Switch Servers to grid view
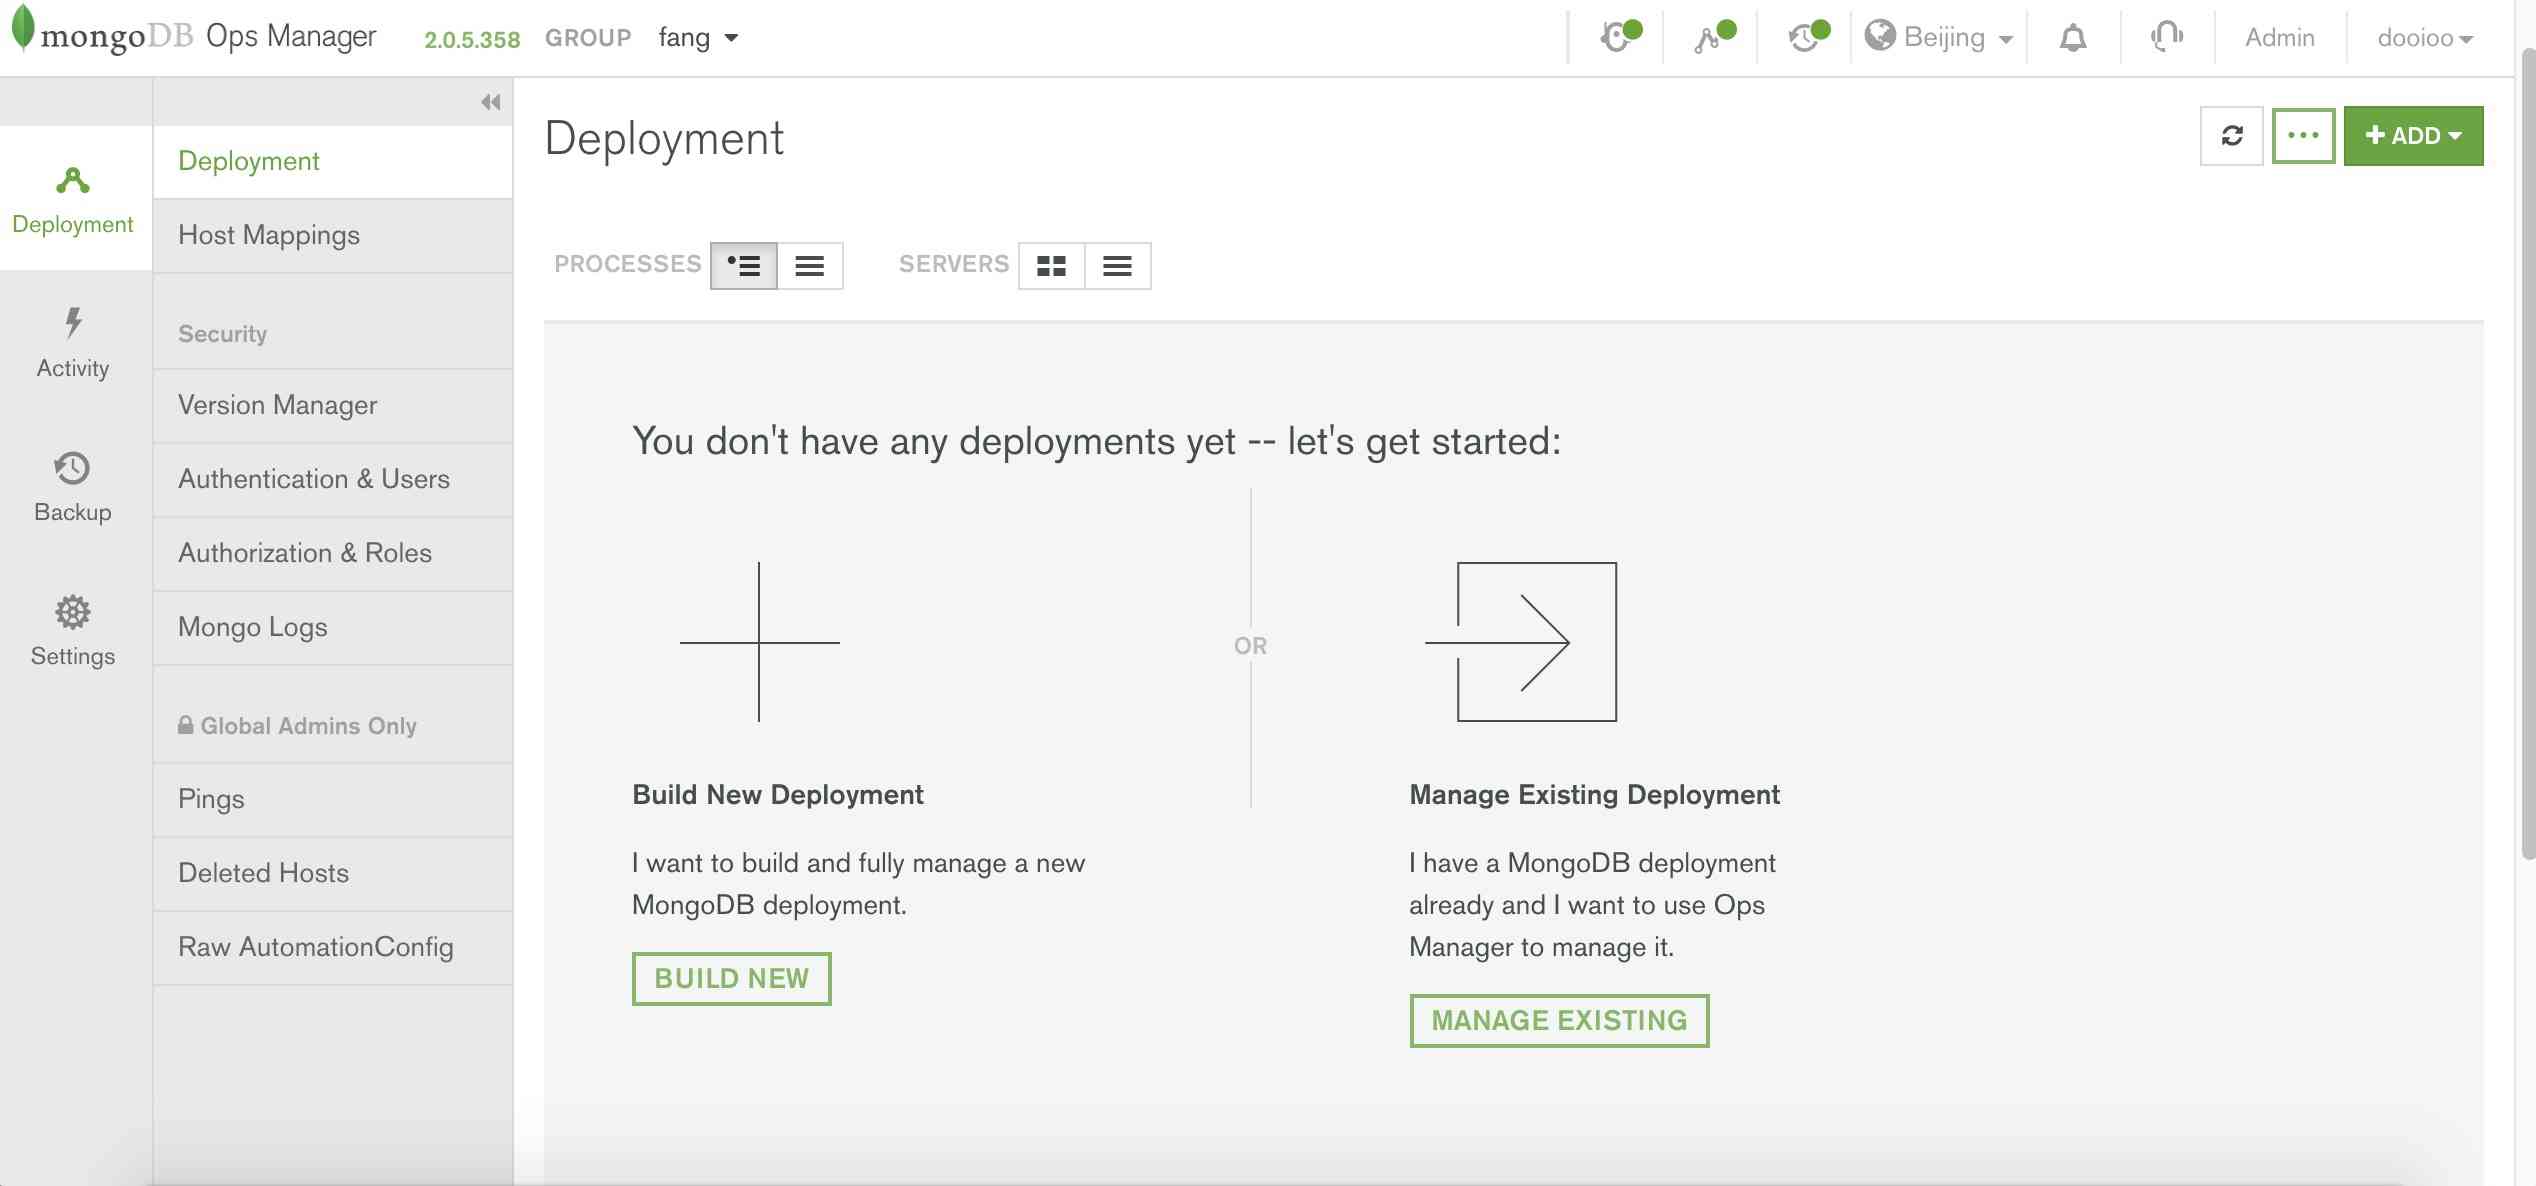This screenshot has width=2536, height=1186. pos(1051,266)
